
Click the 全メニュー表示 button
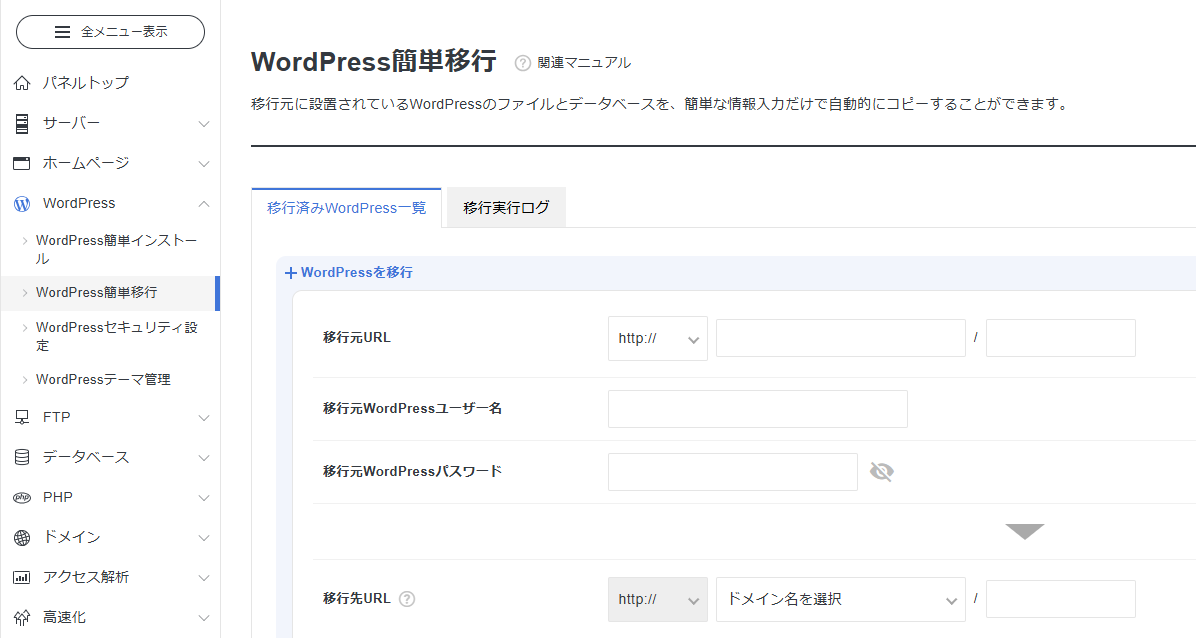111,32
